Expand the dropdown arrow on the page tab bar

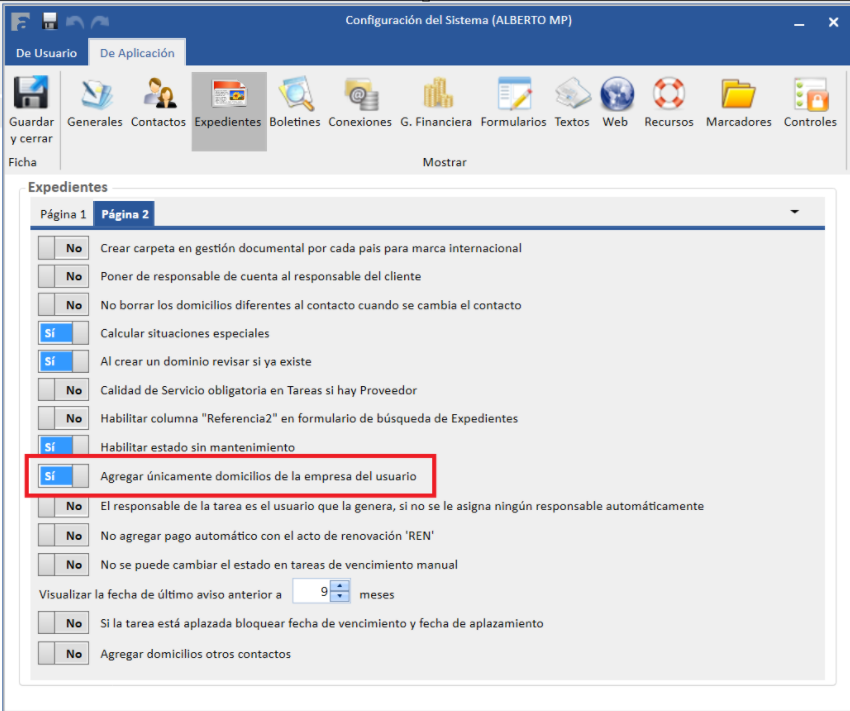795,212
